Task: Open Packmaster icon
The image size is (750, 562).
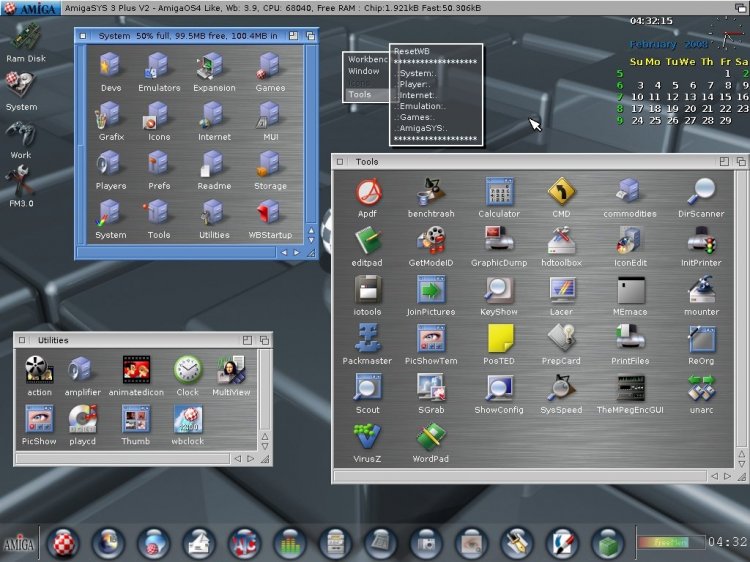Action: (367, 339)
